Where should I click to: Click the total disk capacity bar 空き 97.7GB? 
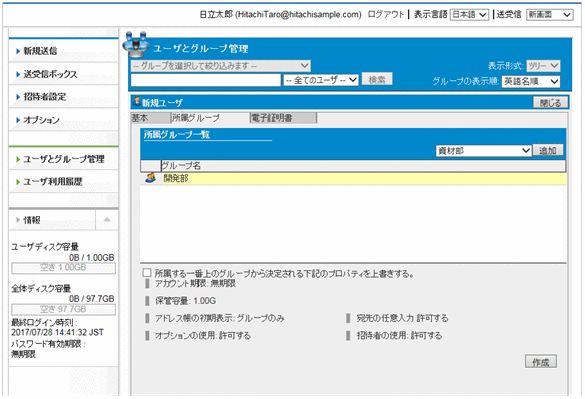(x=63, y=309)
